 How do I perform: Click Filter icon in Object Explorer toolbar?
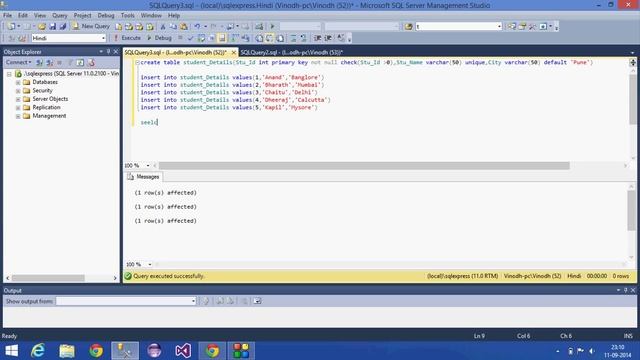(x=70, y=62)
